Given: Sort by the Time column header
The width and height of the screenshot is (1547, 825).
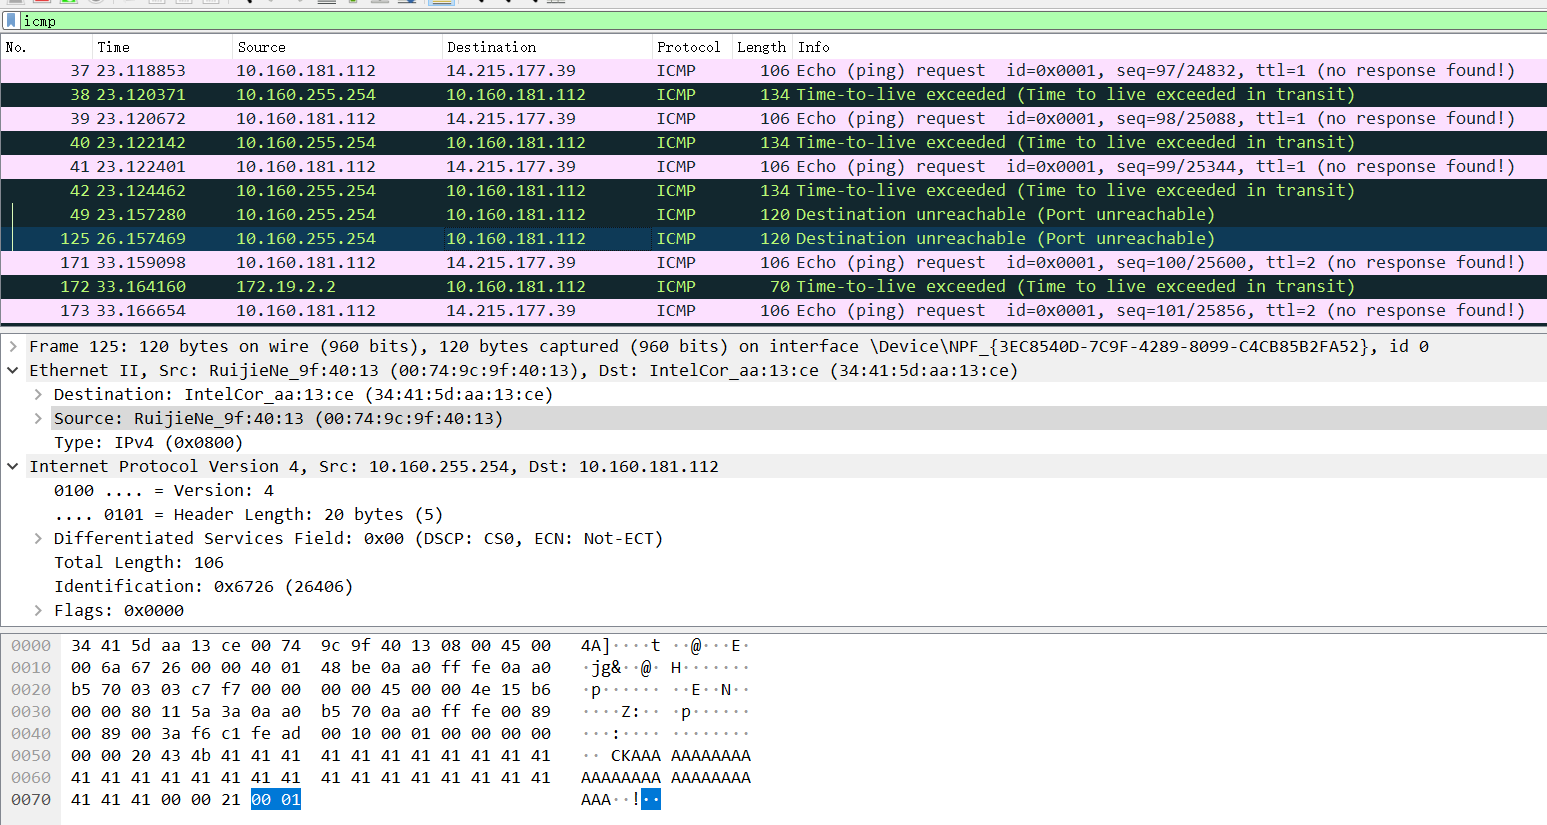Looking at the screenshot, I should (x=162, y=47).
